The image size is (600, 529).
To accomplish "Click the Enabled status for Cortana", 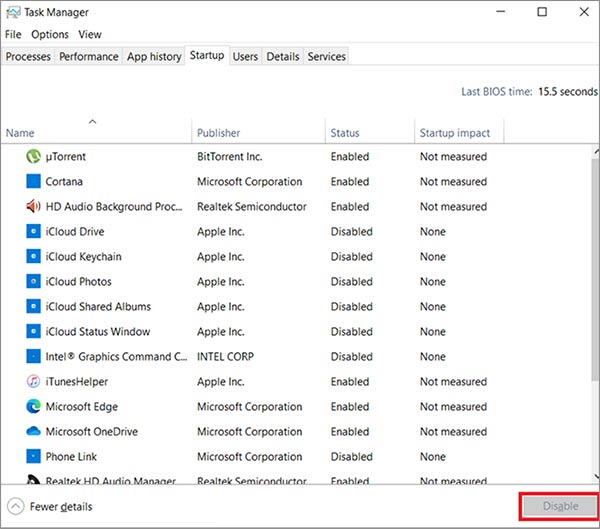I will pos(350,181).
